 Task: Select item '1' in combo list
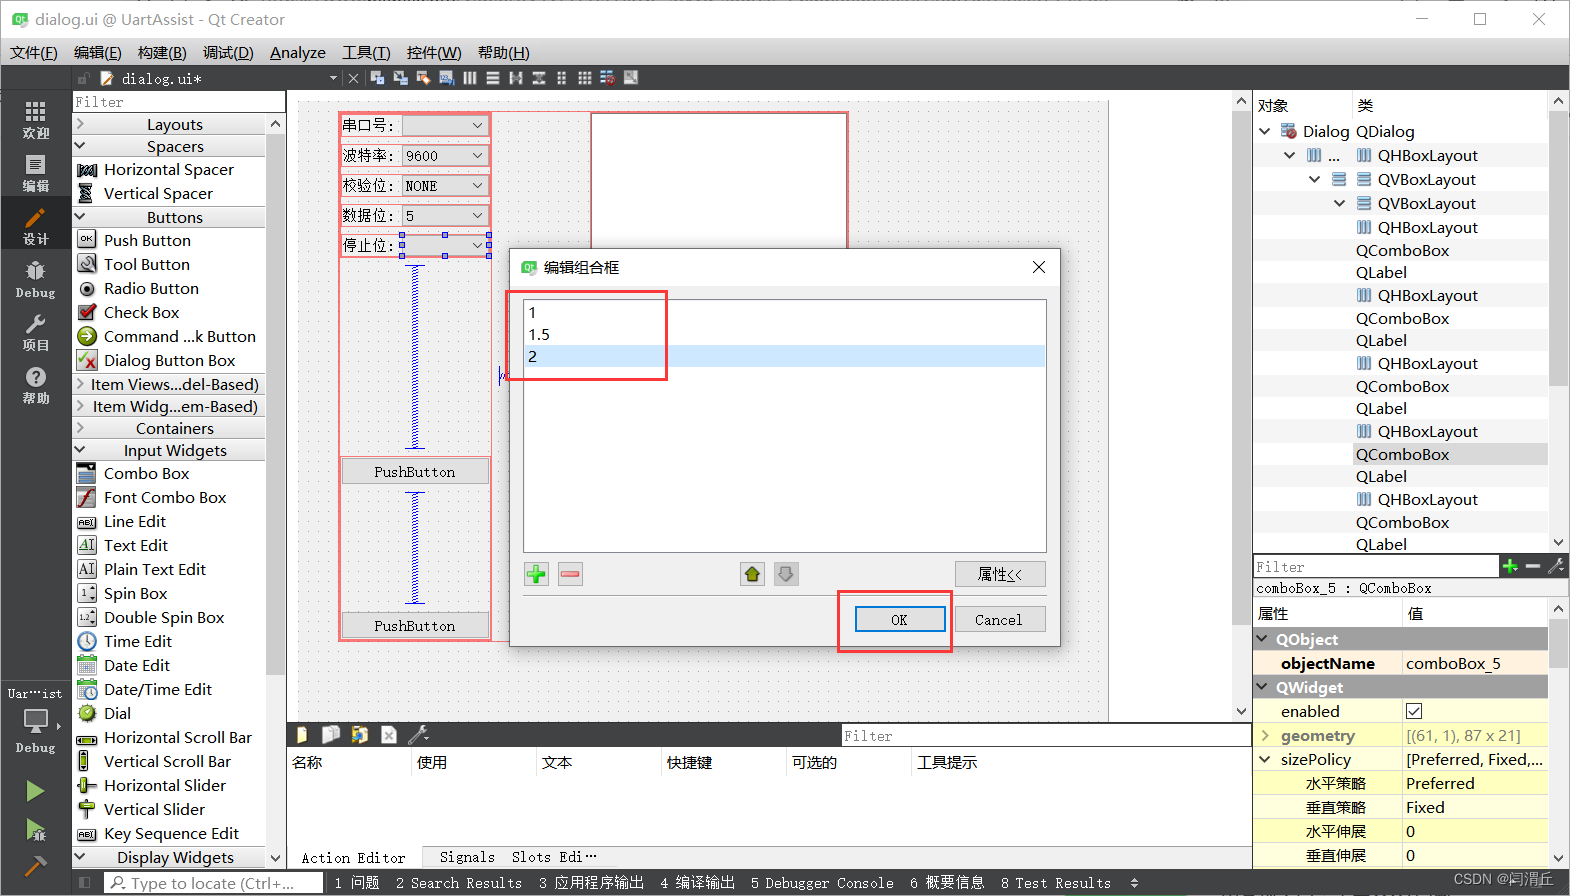[785, 312]
